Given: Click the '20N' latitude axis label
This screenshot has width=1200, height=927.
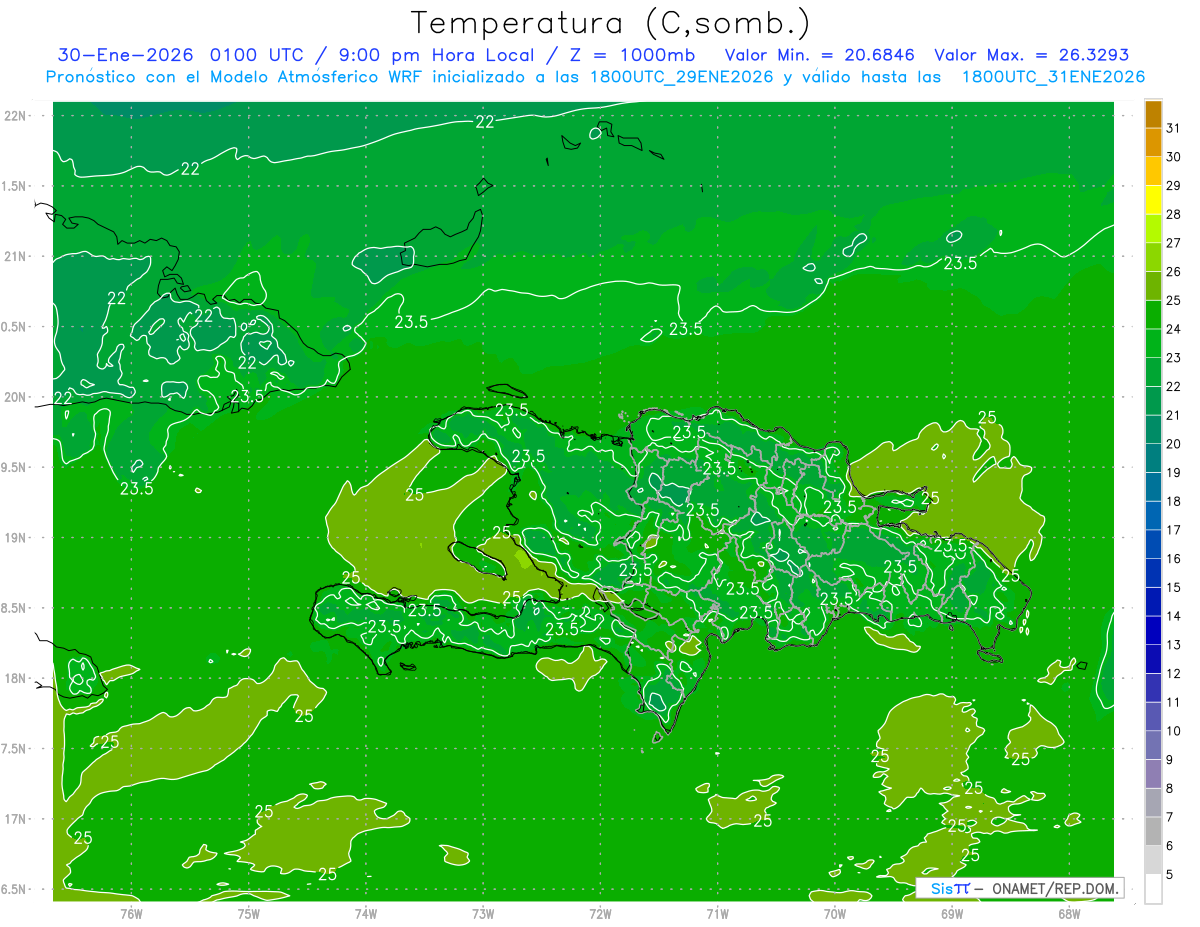Looking at the screenshot, I should click(x=14, y=397).
